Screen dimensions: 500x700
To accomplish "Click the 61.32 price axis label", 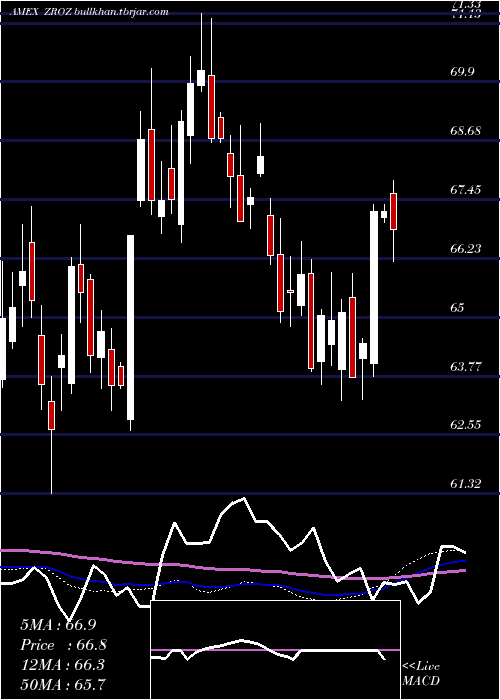I will point(466,483).
